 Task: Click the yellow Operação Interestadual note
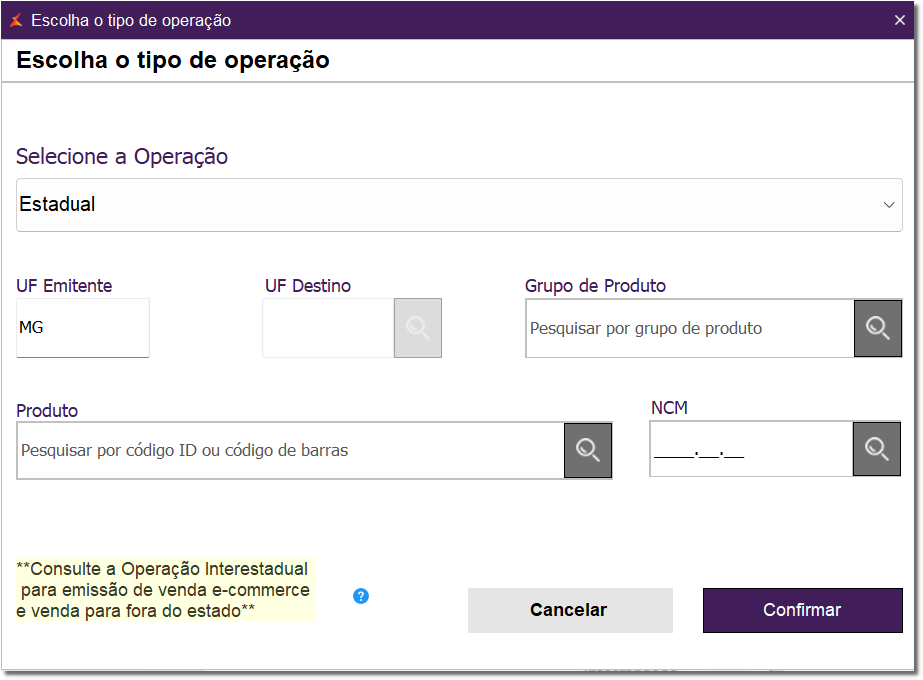tap(164, 590)
